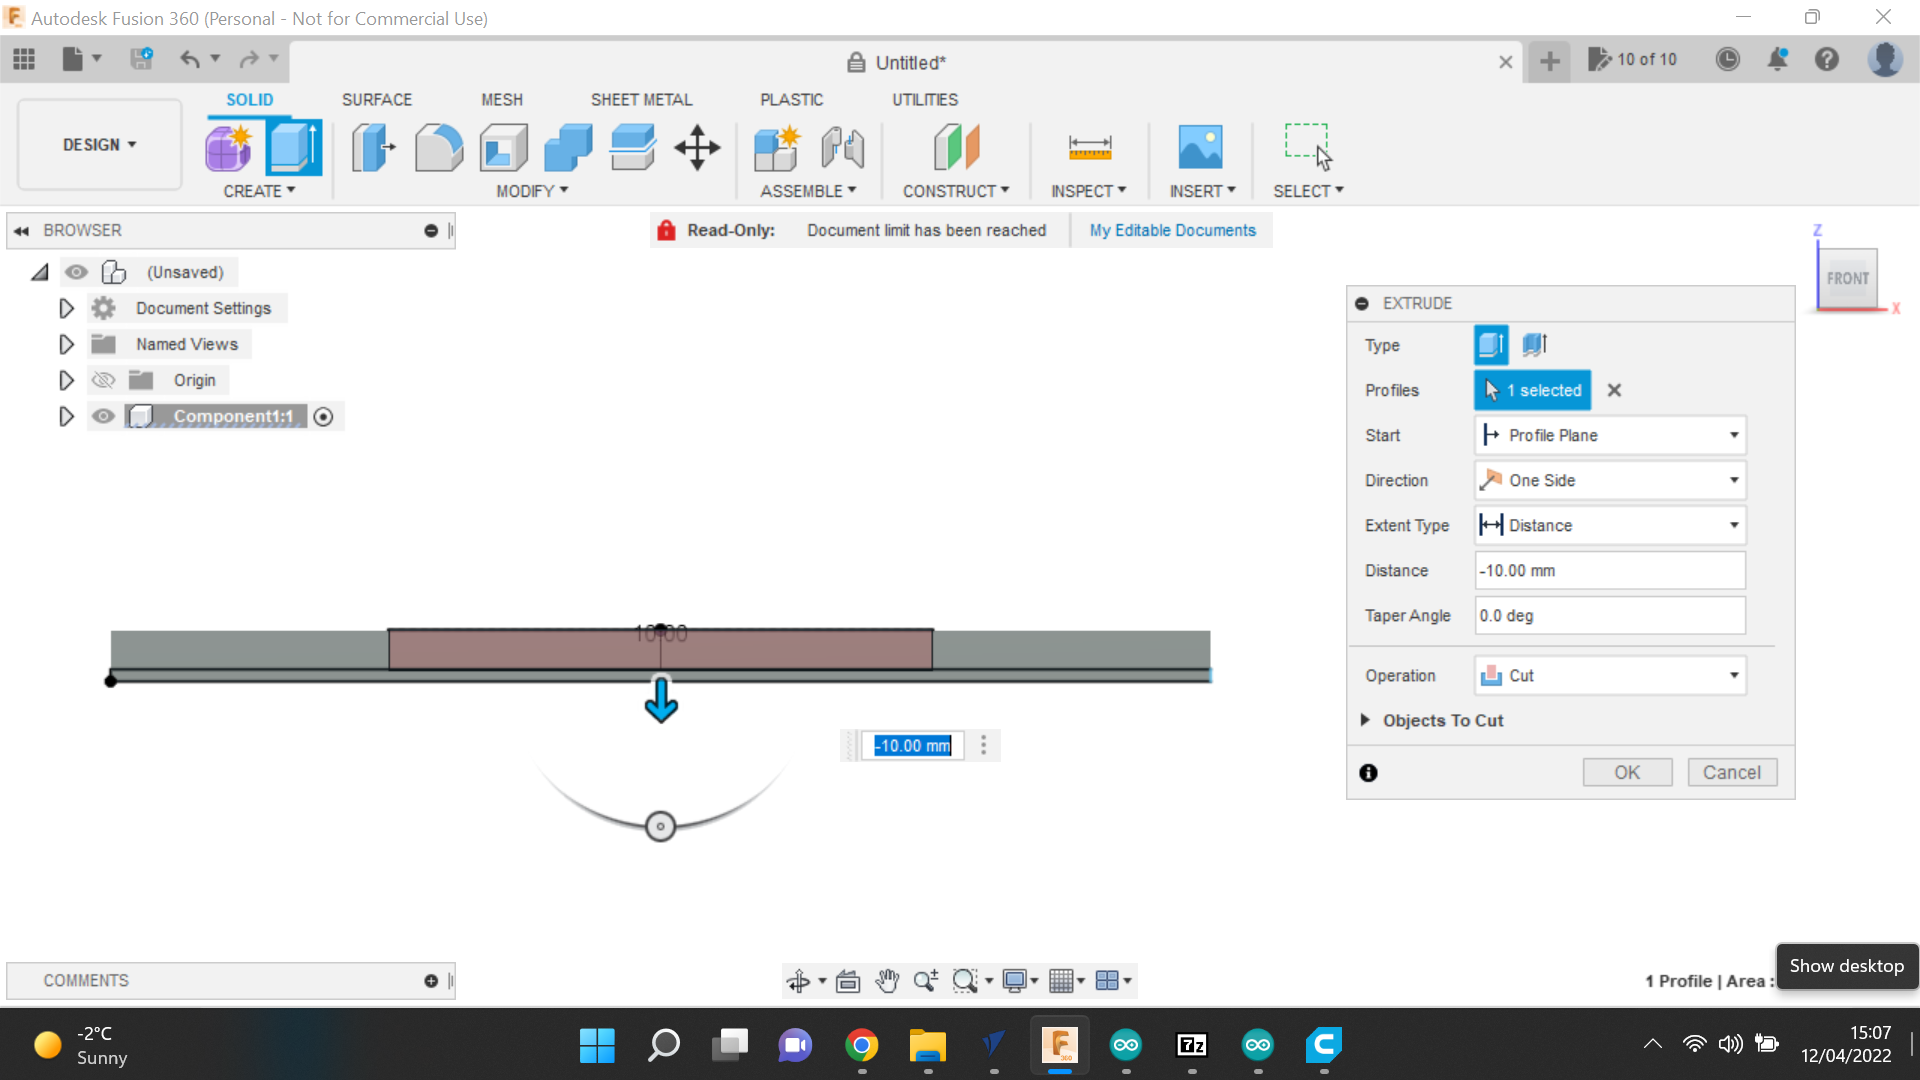
Task: Activate the Move/Copy tool
Action: click(697, 147)
